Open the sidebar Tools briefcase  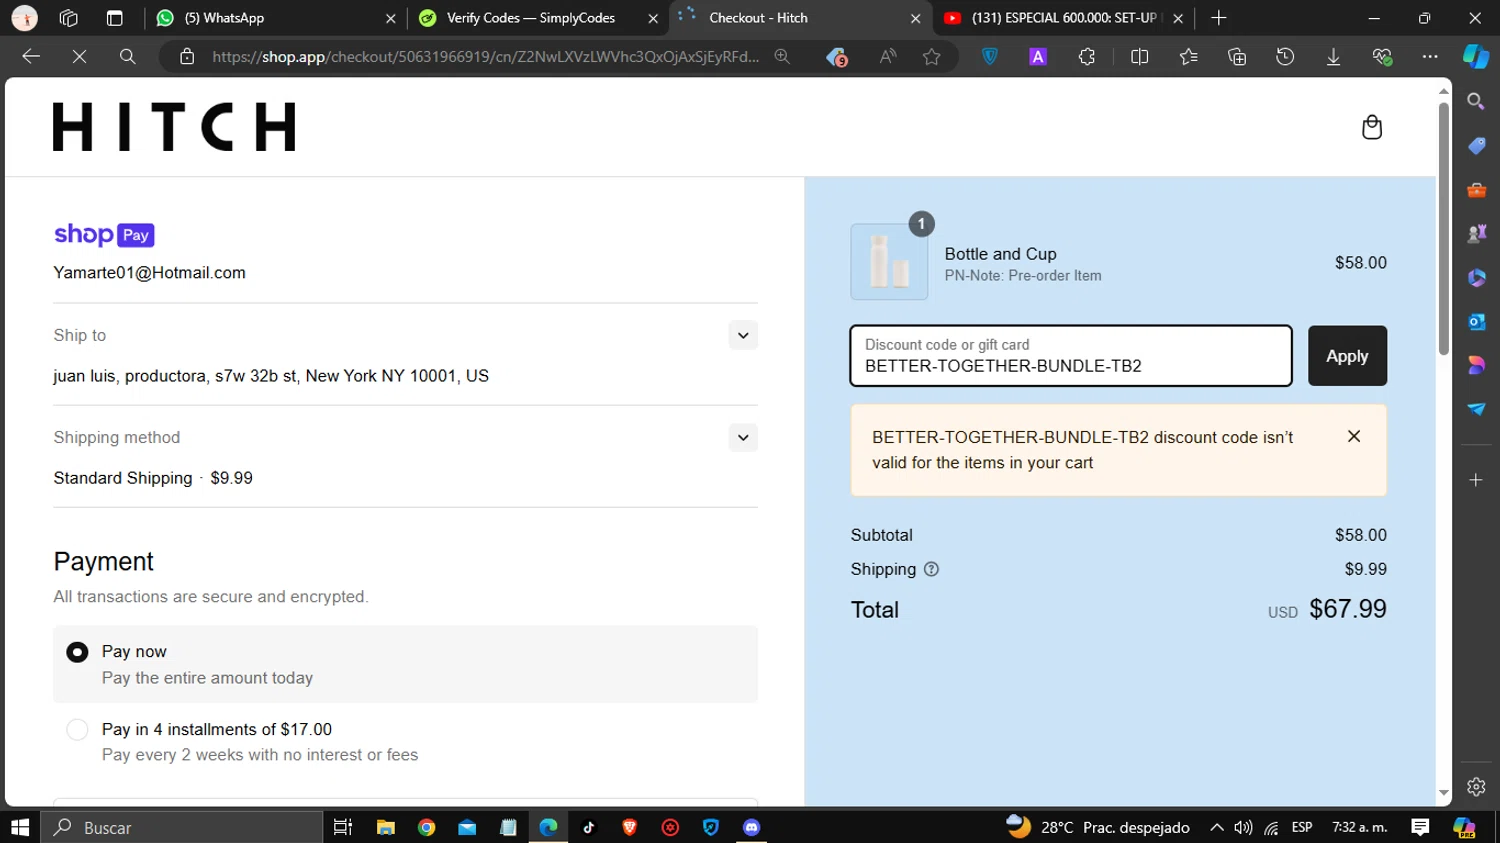pos(1476,190)
